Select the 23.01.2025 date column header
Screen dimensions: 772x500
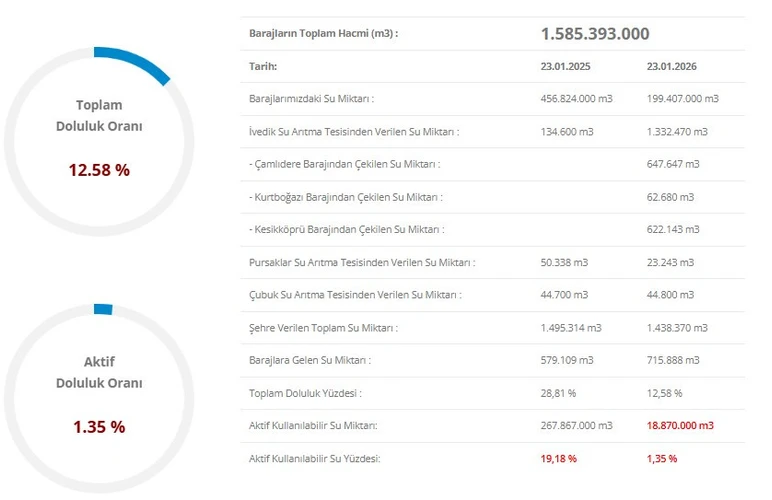566,66
